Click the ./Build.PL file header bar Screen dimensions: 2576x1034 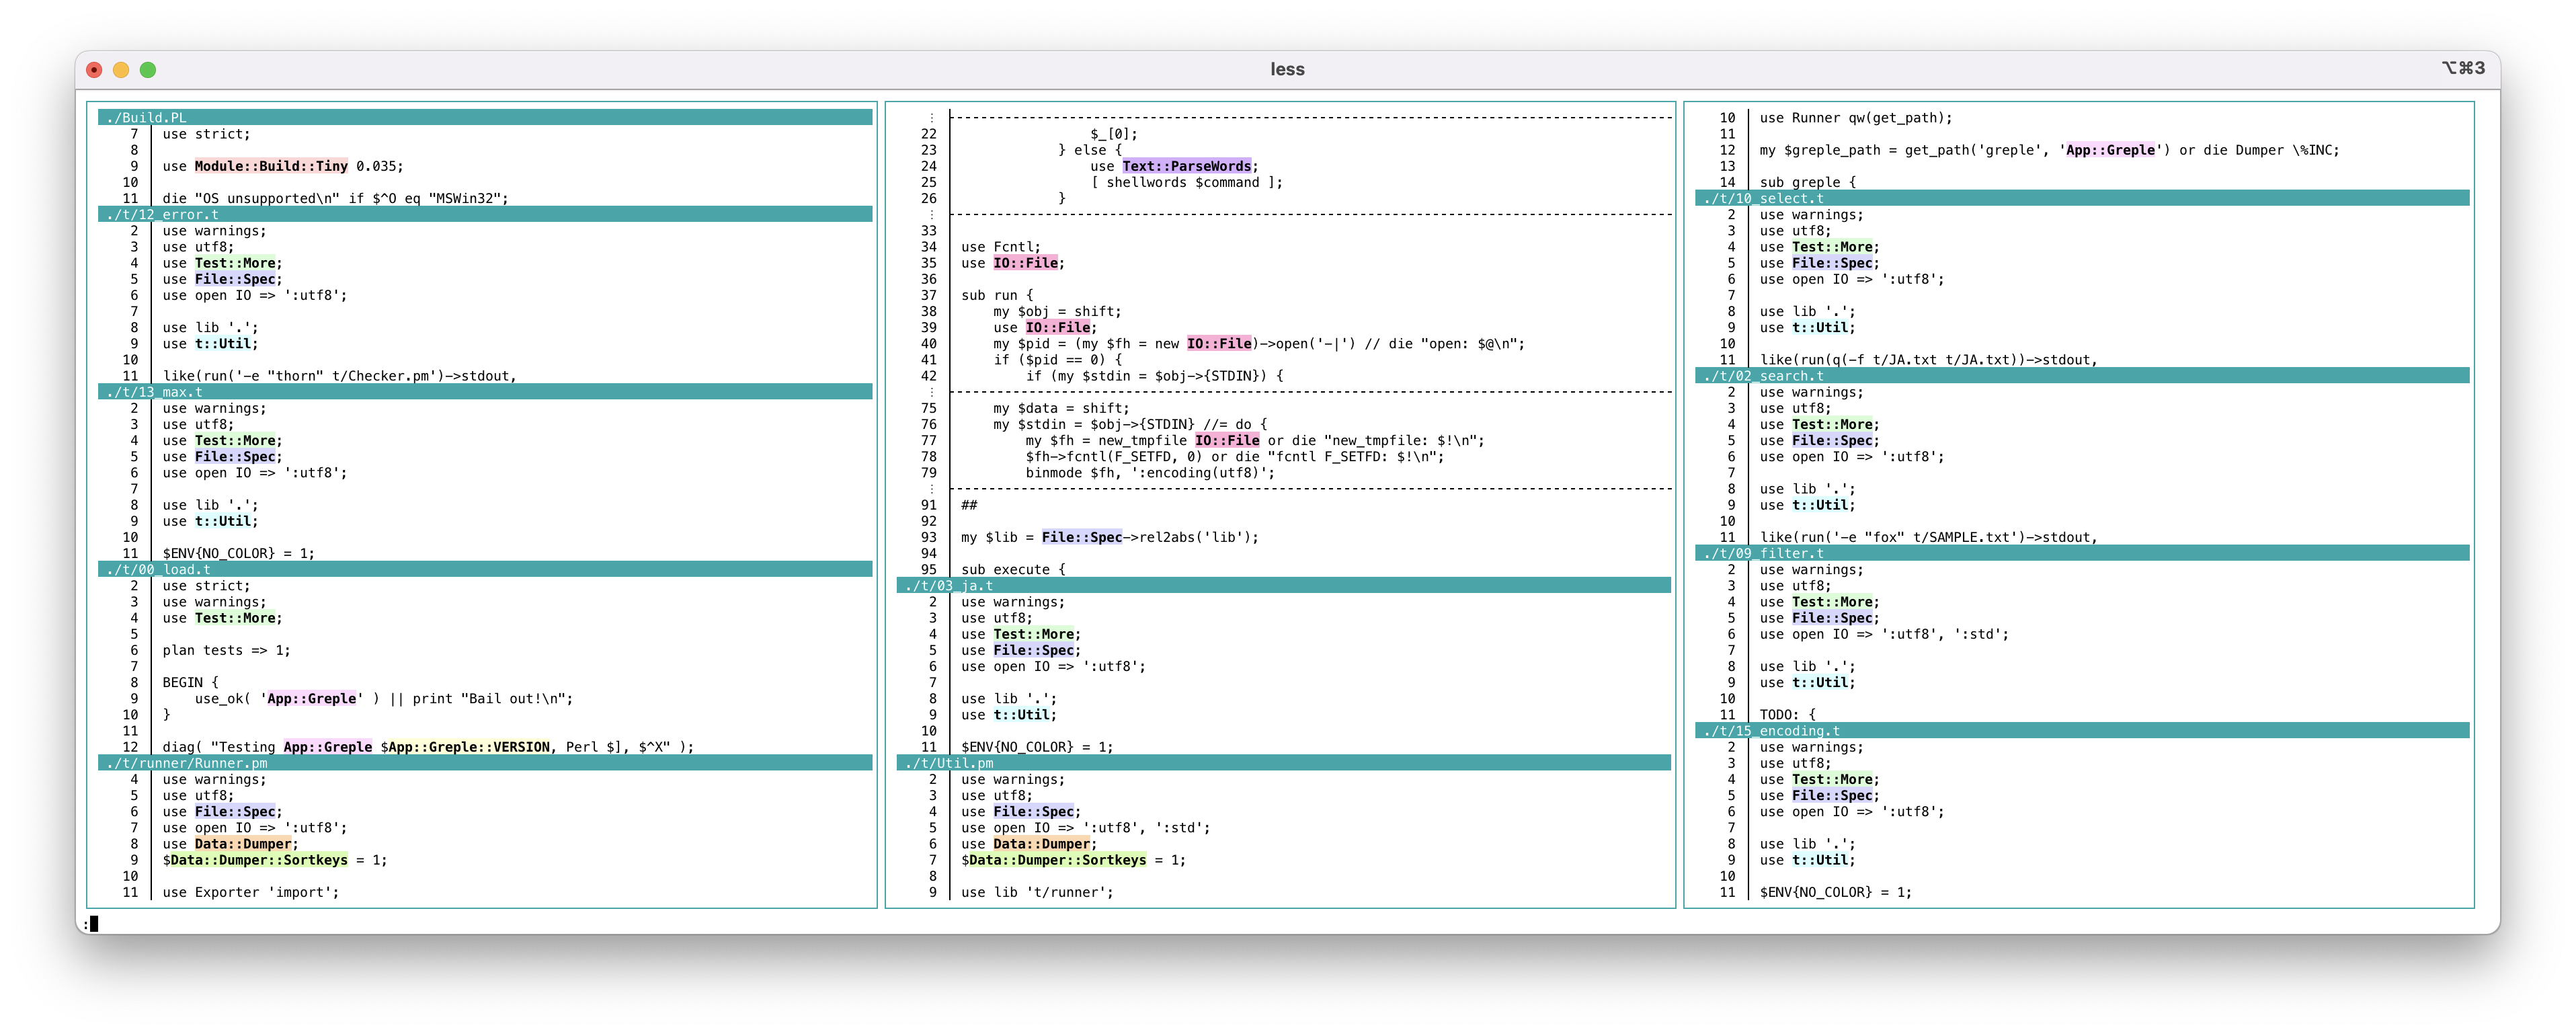click(147, 118)
